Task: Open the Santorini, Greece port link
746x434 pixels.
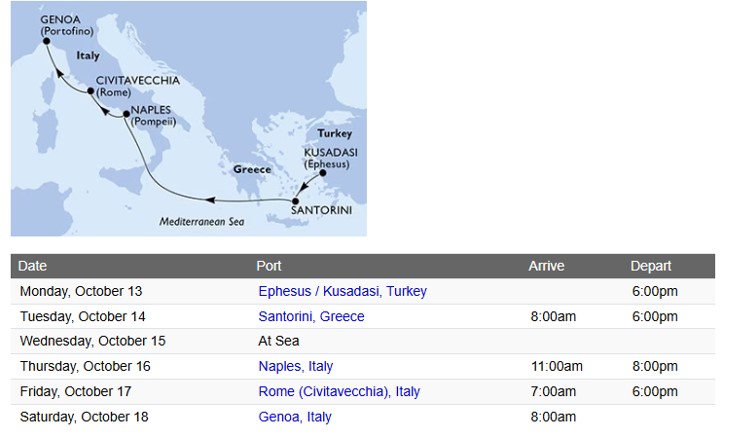Action: (311, 316)
